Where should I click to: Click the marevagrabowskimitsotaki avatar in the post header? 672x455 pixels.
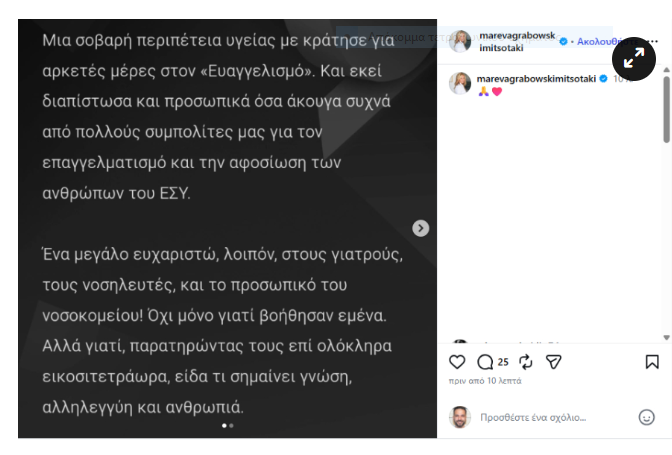(x=460, y=41)
